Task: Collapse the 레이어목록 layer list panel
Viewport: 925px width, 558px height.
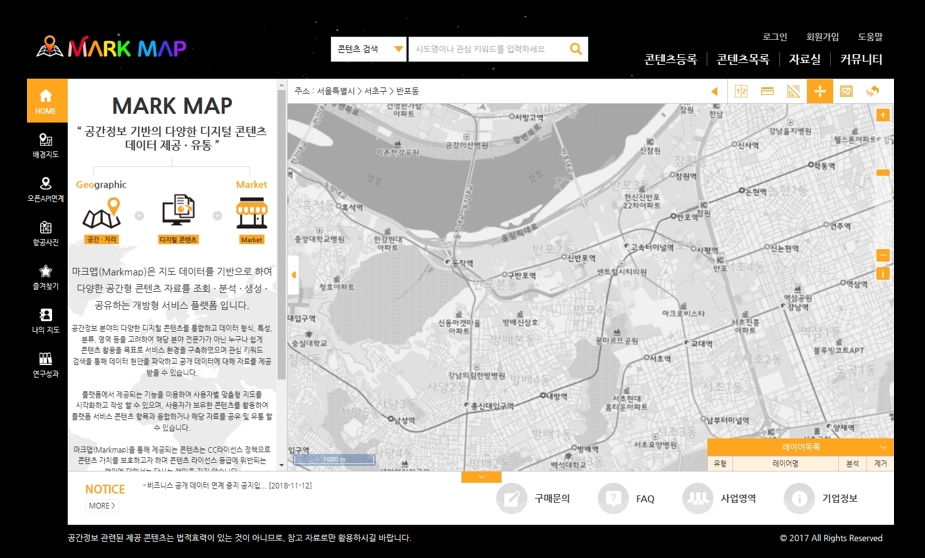Action: pyautogui.click(x=883, y=447)
